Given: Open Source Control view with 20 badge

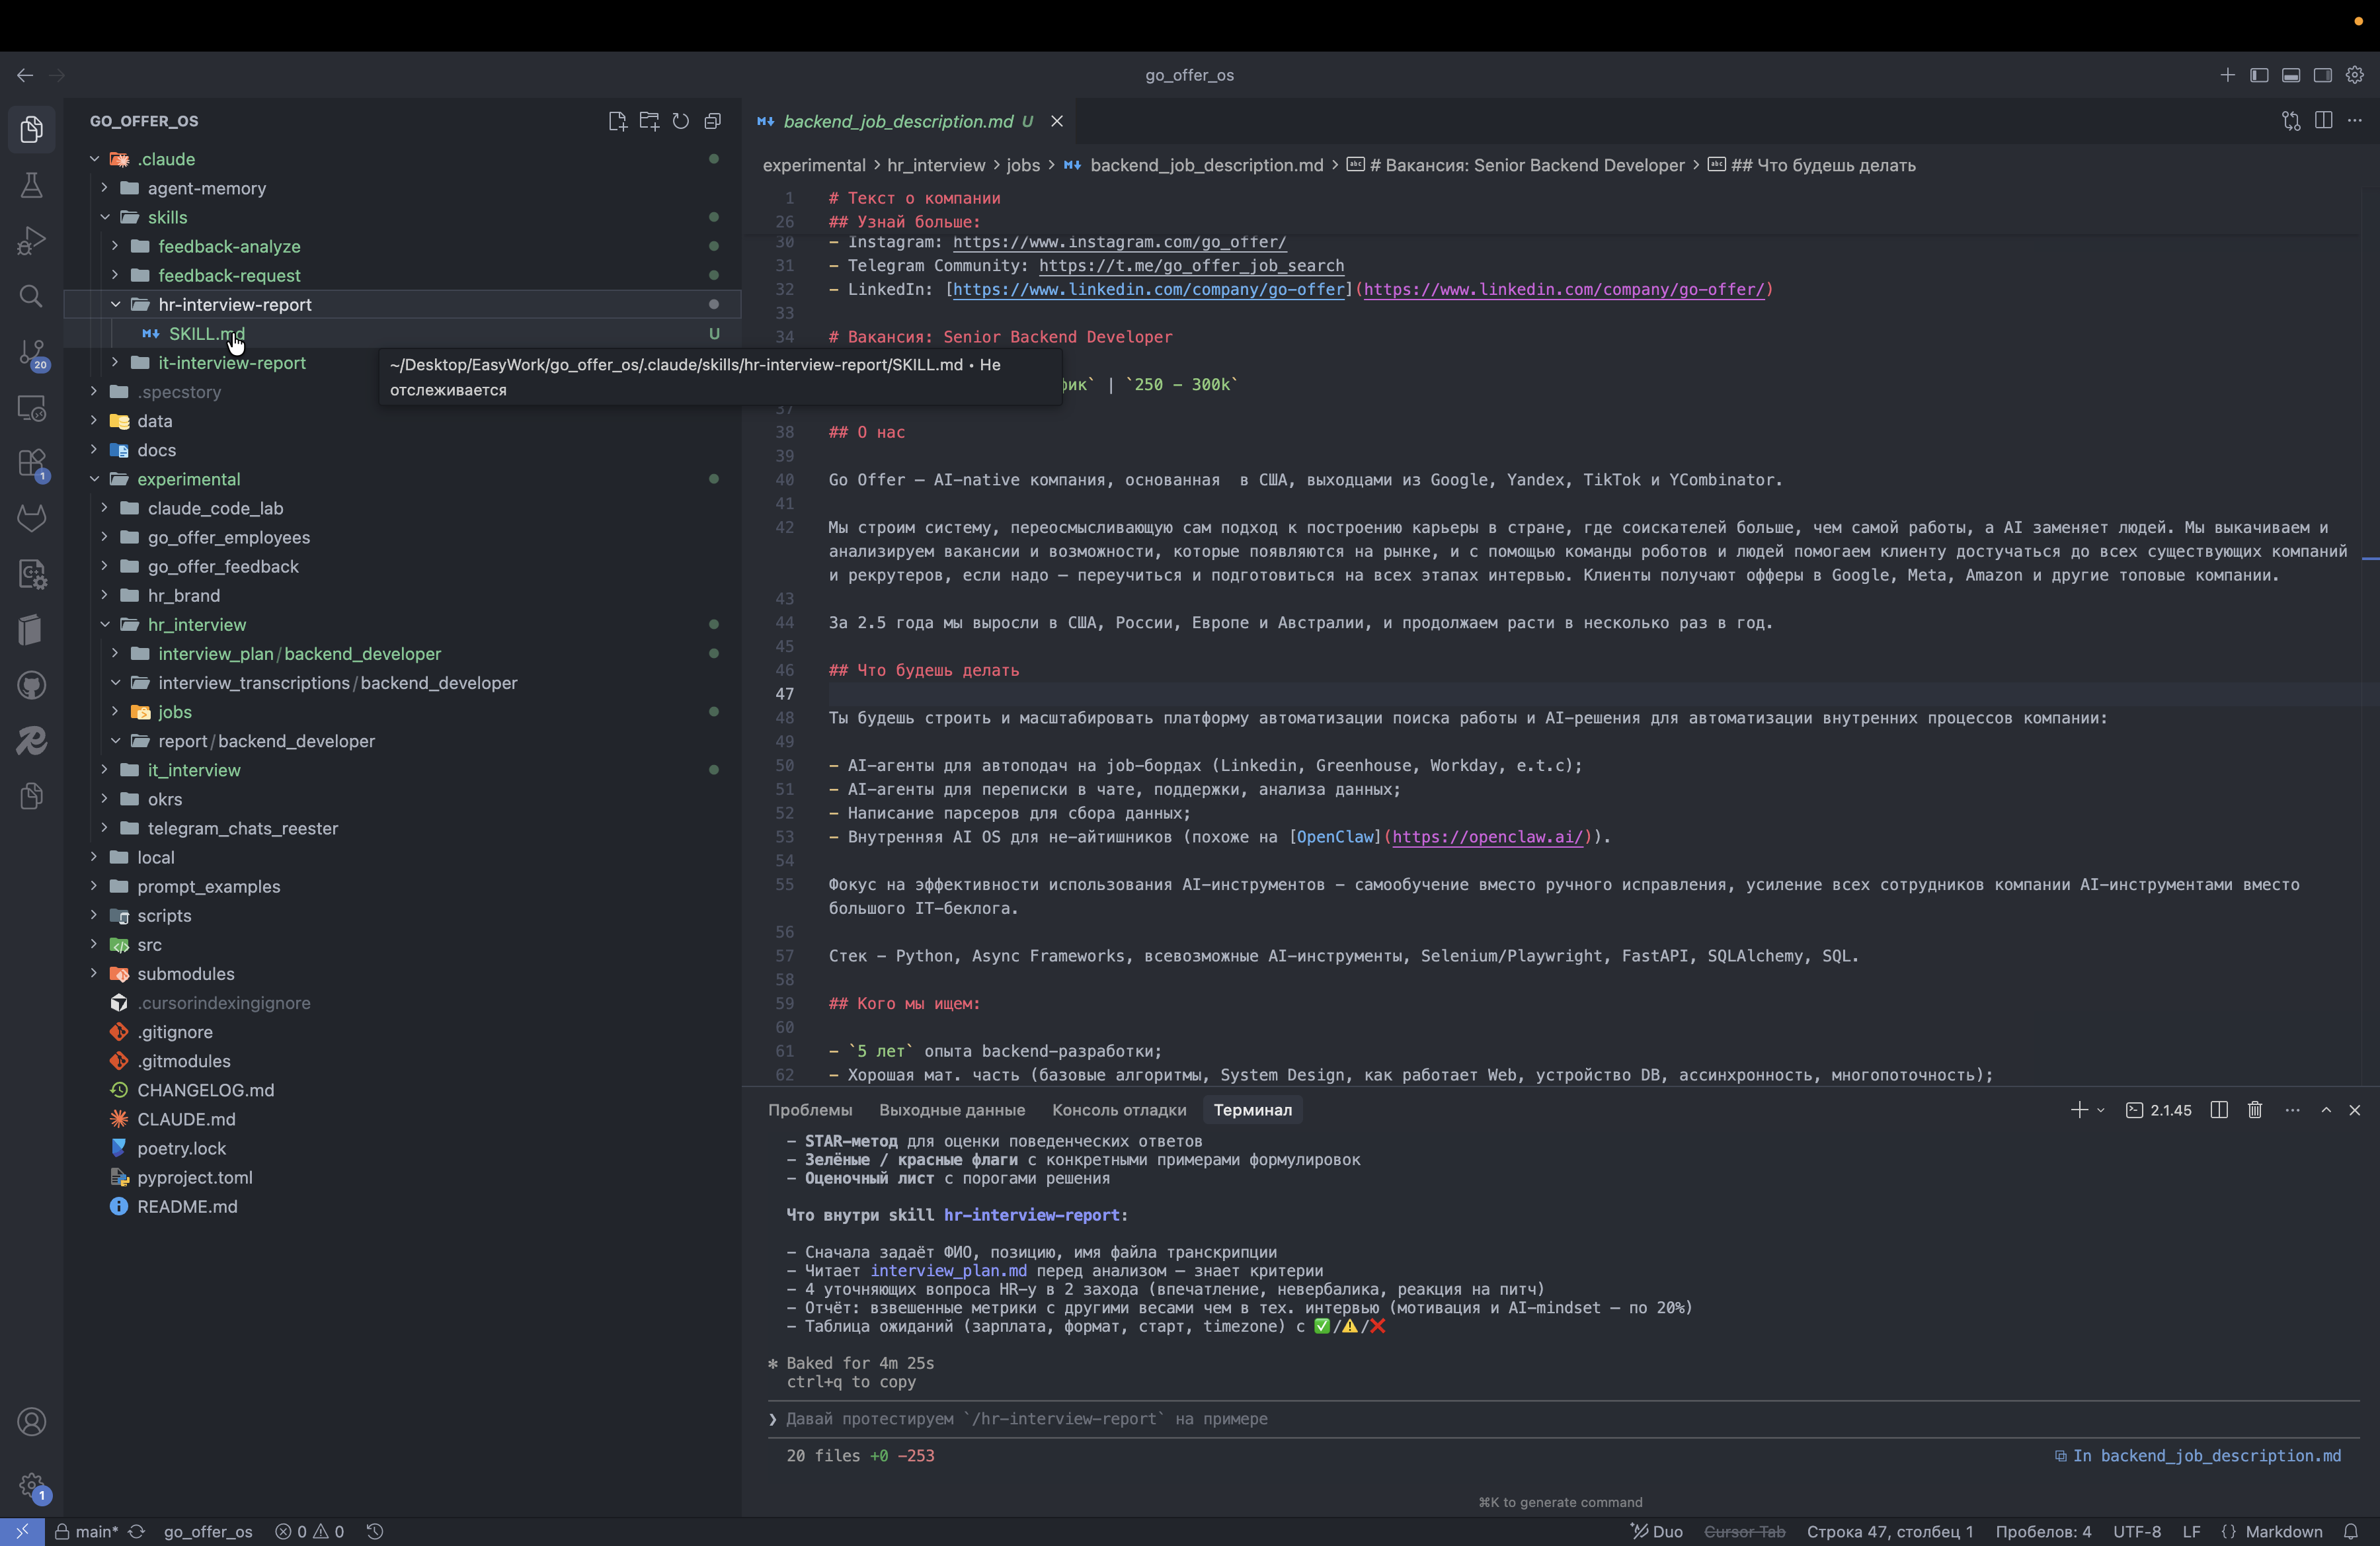Looking at the screenshot, I should (31, 352).
